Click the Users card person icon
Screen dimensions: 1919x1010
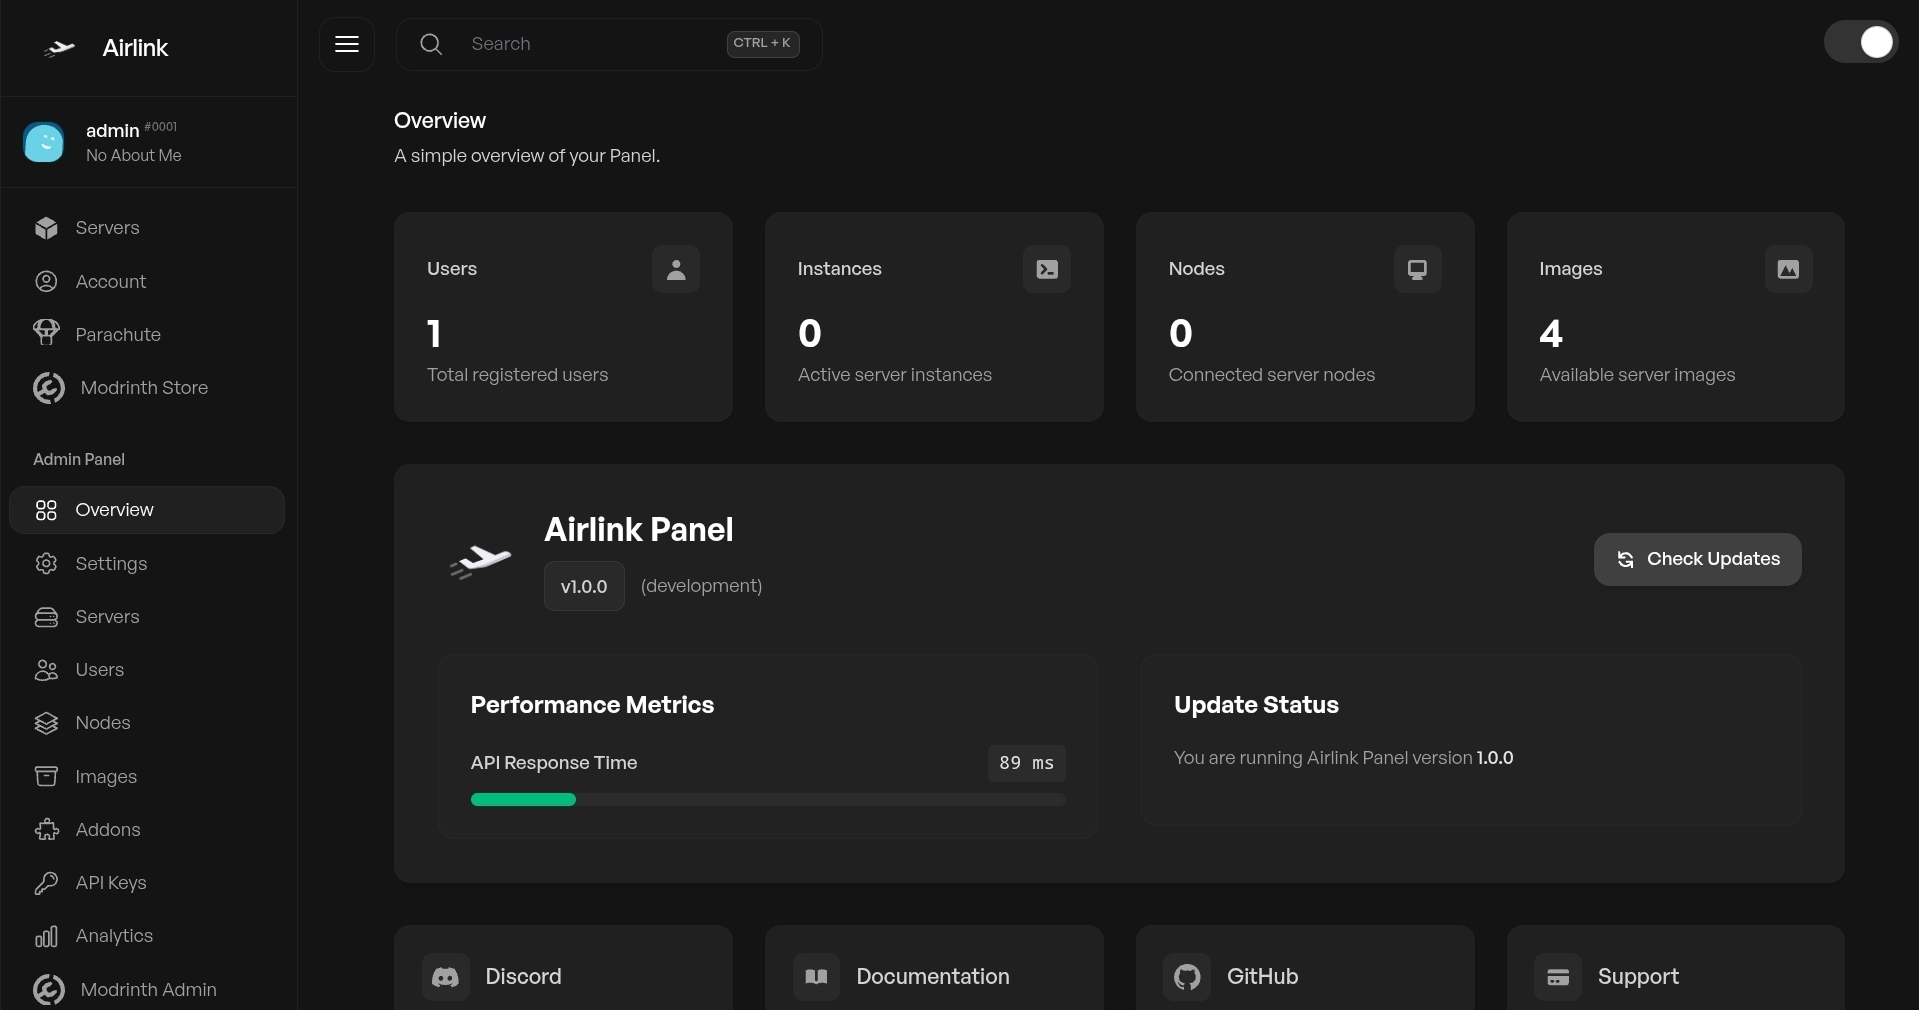(675, 269)
